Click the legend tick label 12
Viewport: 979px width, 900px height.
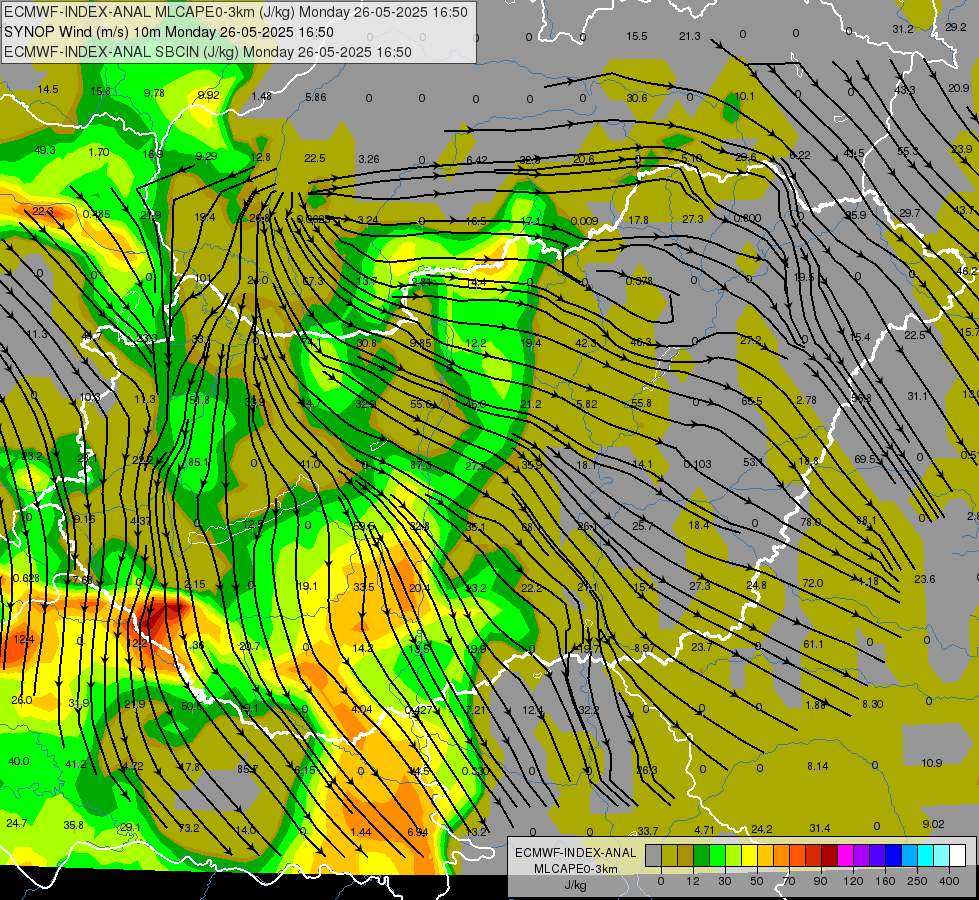tap(693, 881)
